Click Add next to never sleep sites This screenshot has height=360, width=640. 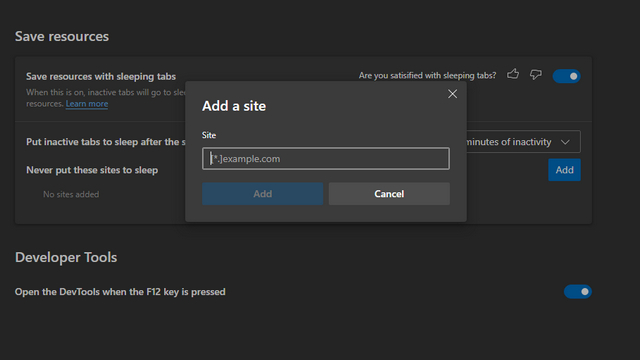[x=564, y=170]
